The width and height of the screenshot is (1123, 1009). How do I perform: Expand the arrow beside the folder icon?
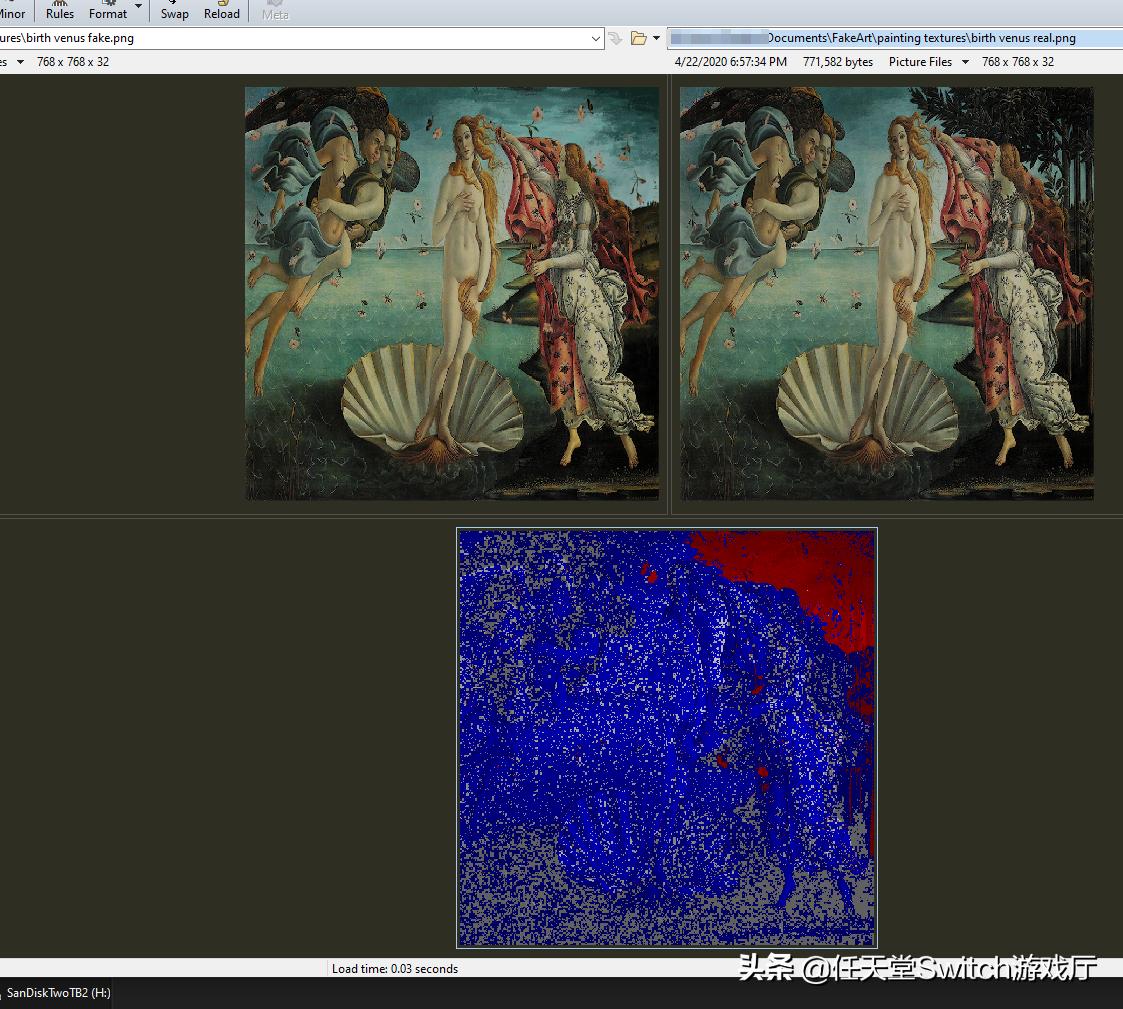pos(656,39)
